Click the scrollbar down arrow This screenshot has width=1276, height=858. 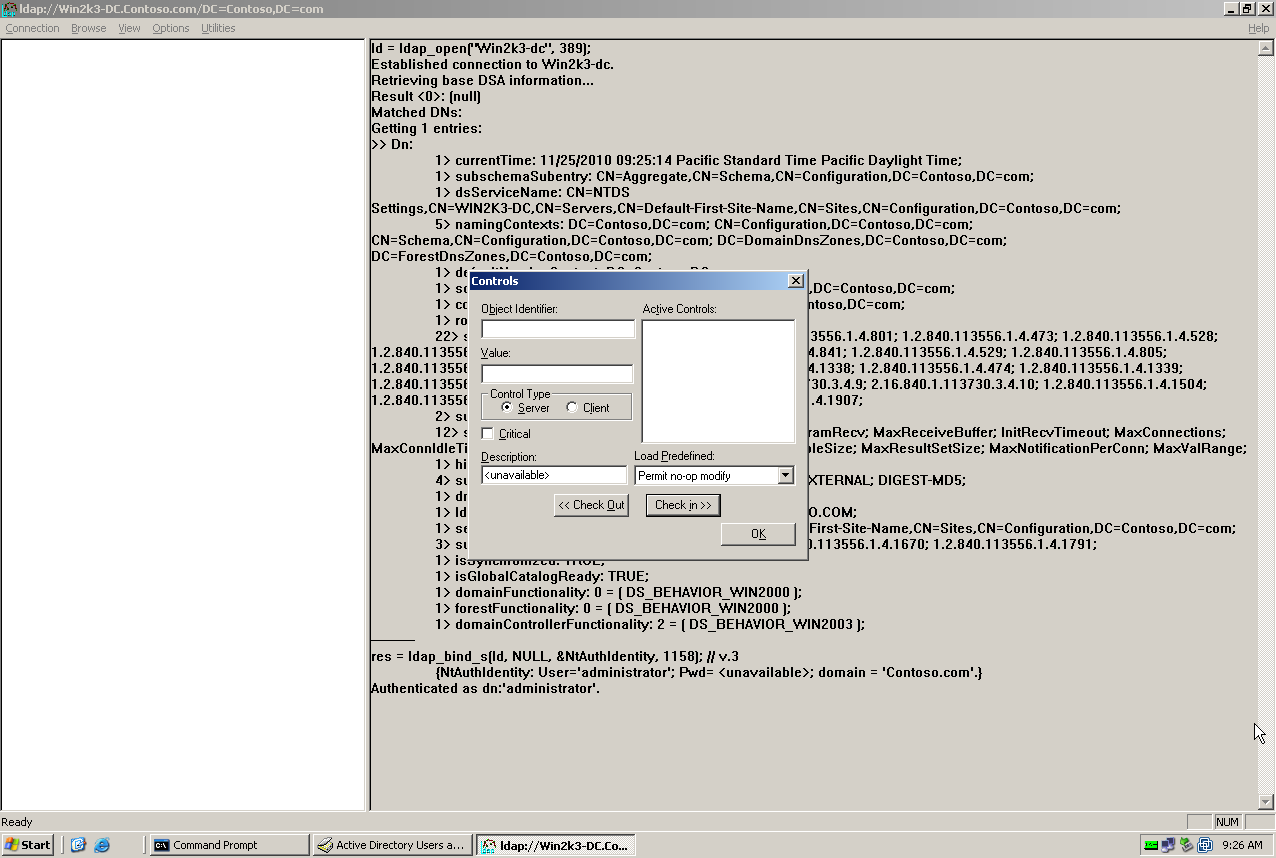(x=1268, y=800)
